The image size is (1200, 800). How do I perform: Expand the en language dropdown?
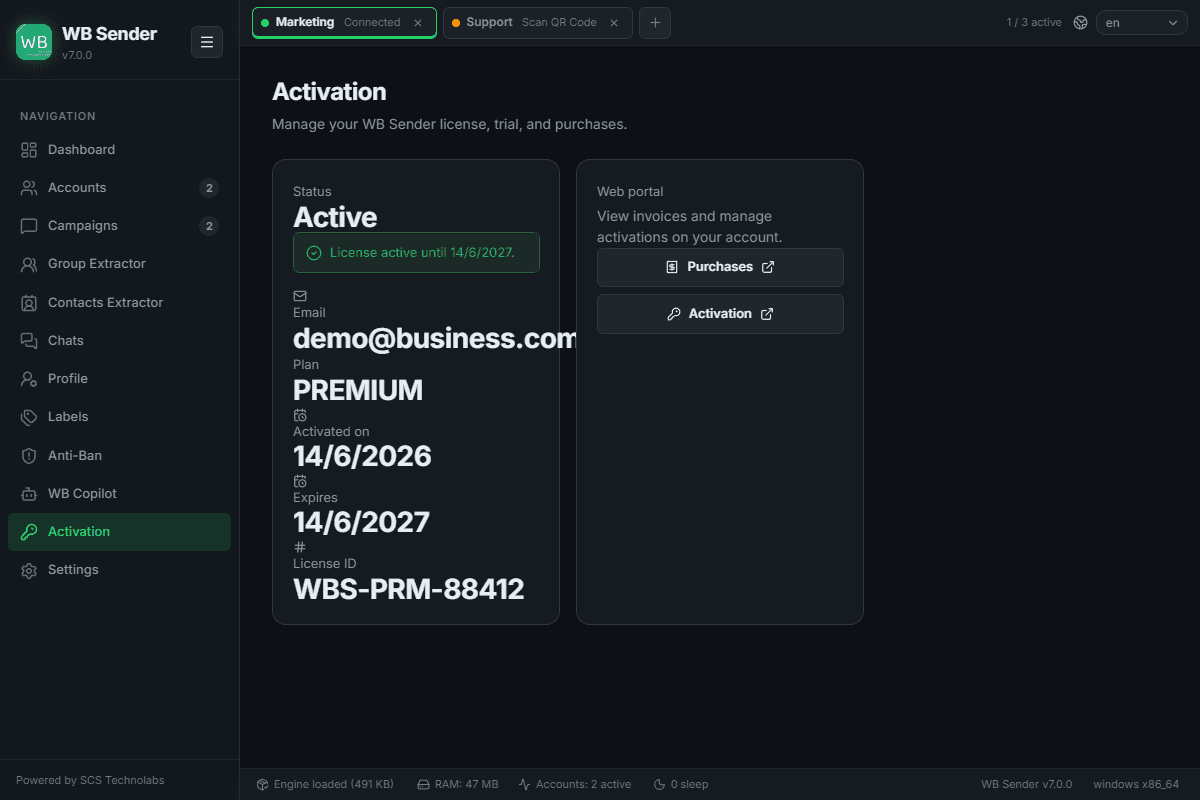1141,22
